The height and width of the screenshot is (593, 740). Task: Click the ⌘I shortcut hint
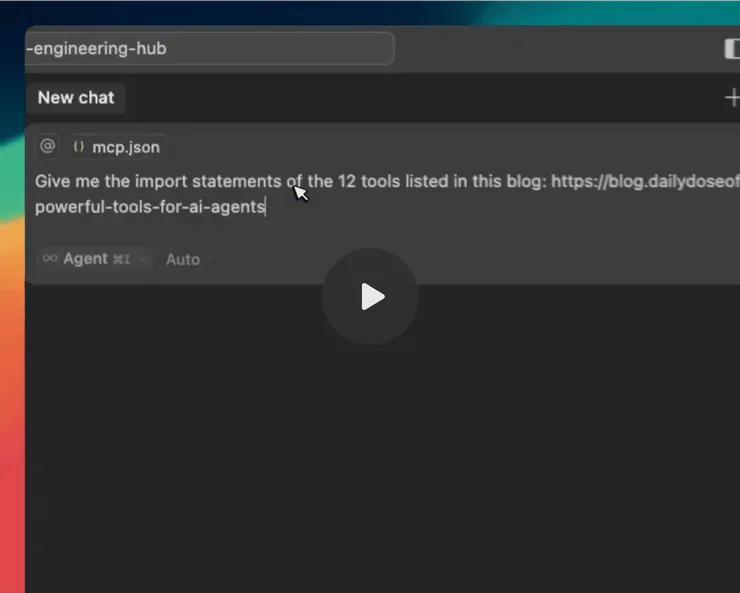coord(122,259)
